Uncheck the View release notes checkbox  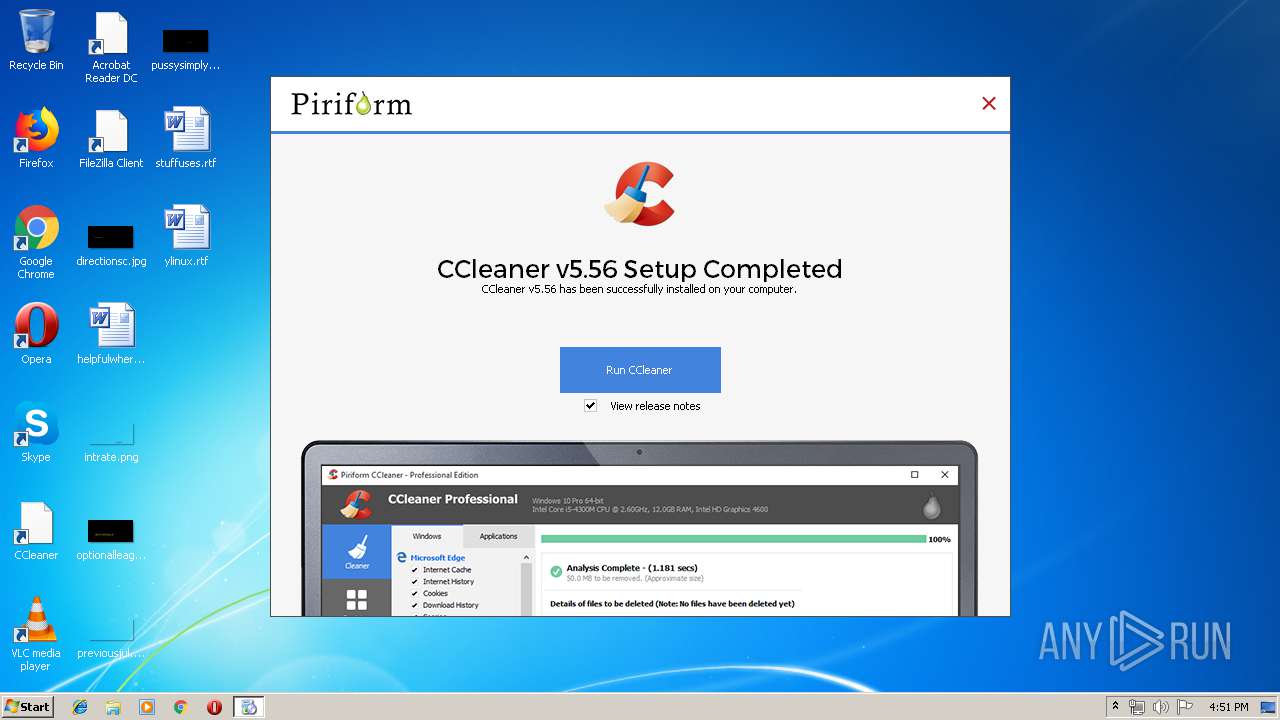[x=591, y=406]
